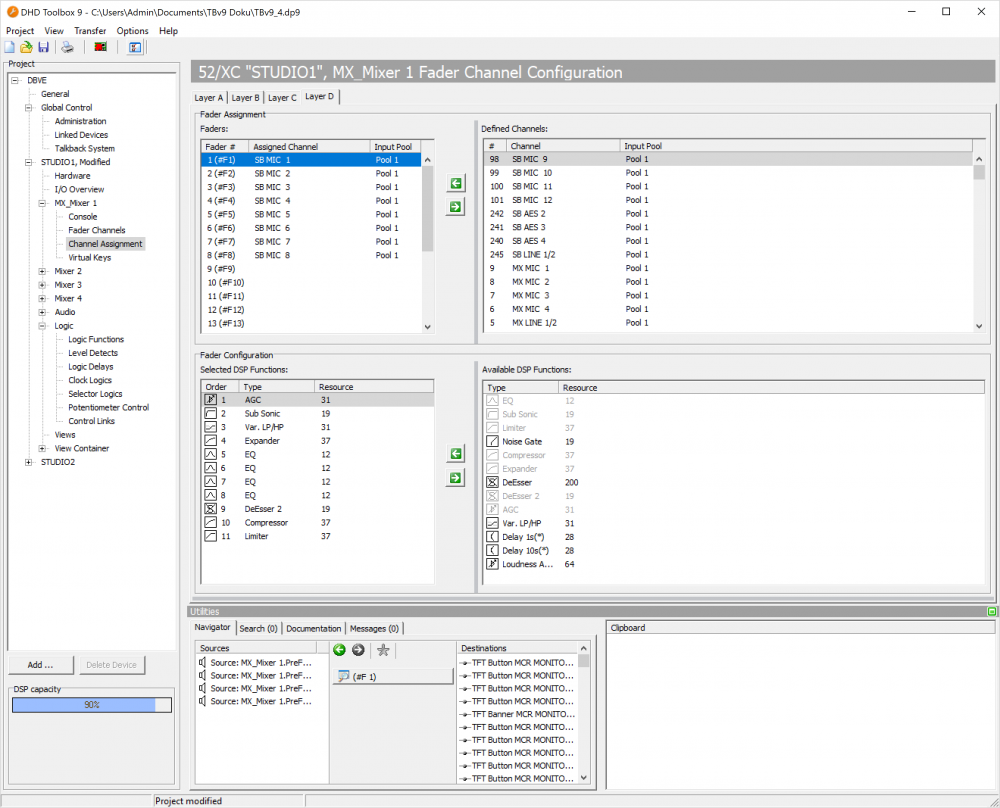Viewport: 1000px width, 808px height.
Task: Click the print icon in the toolbar
Action: (x=66, y=46)
